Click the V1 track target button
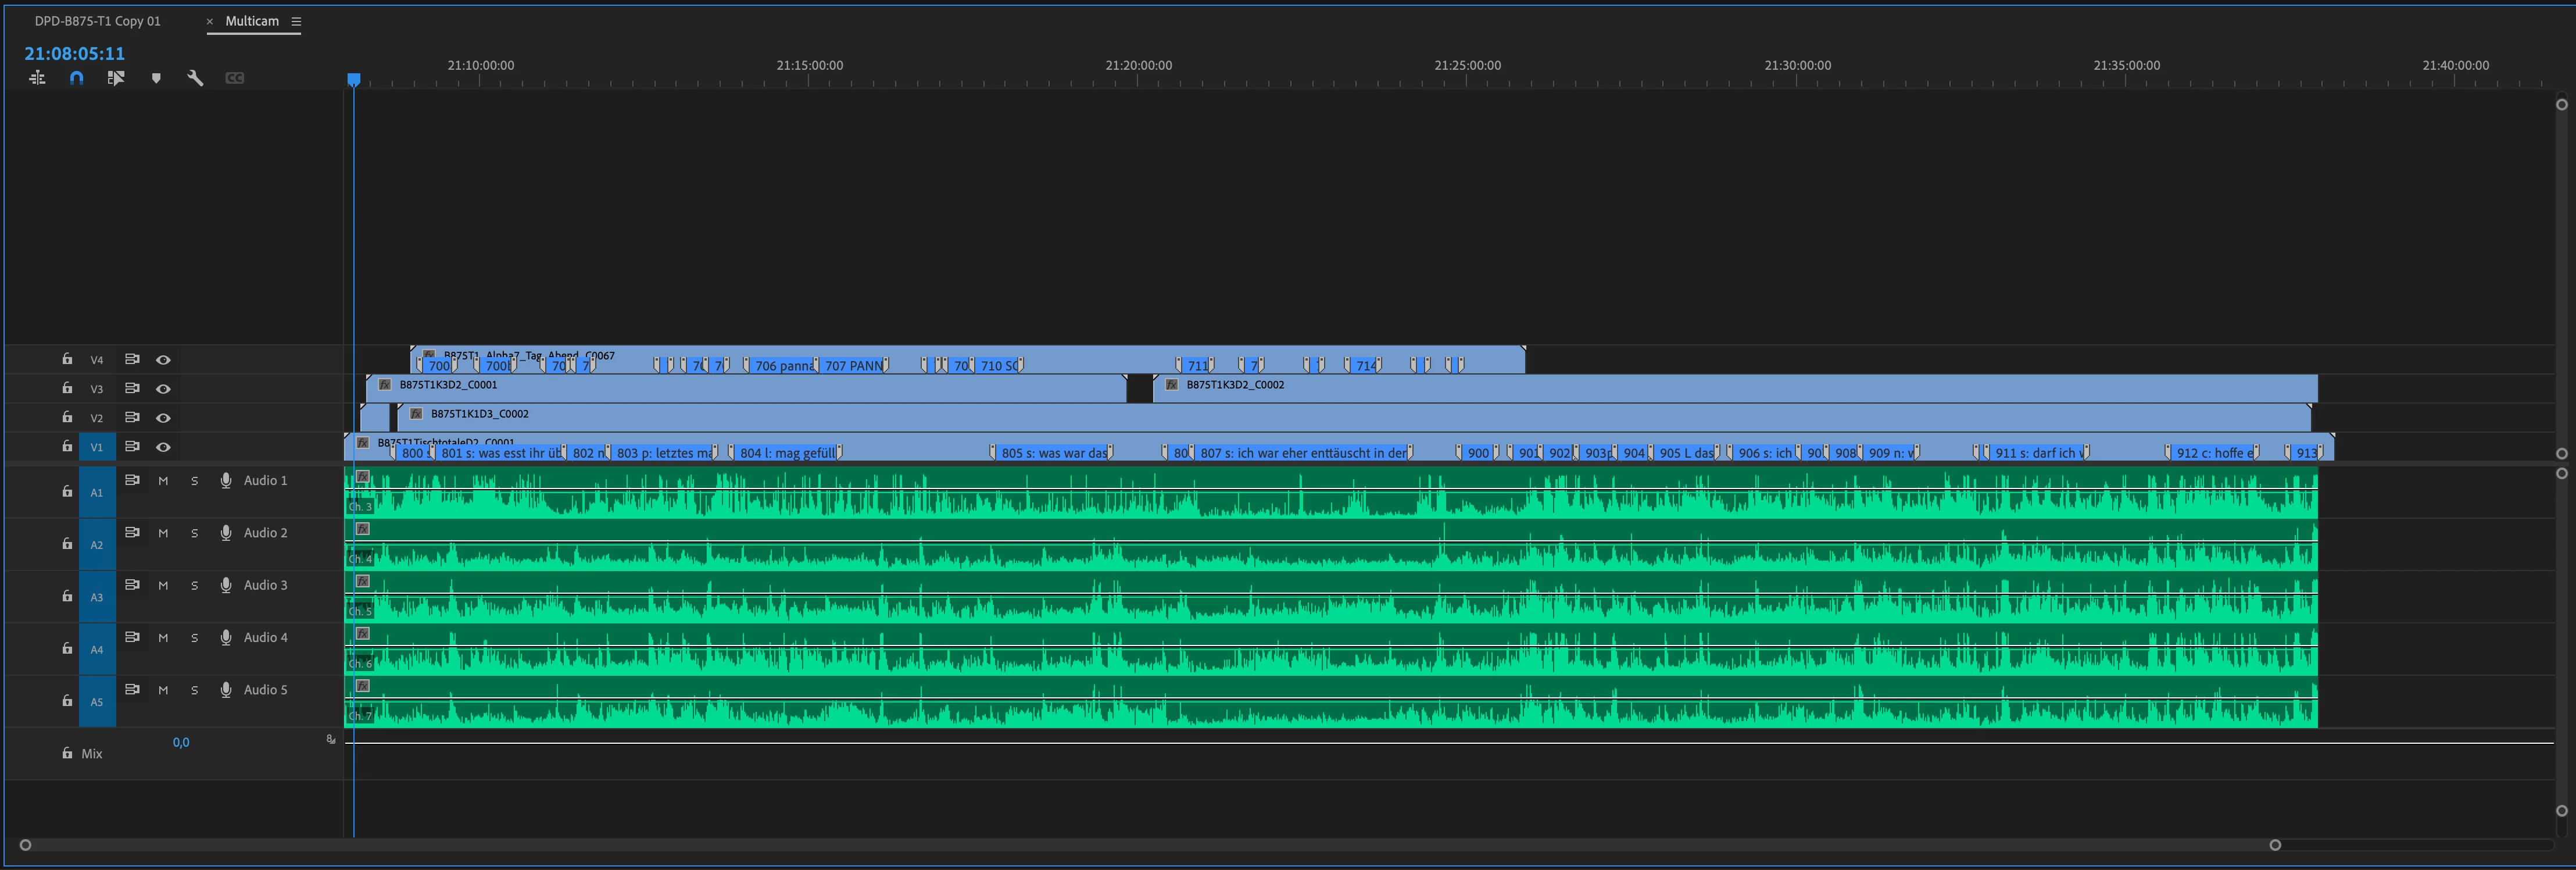The width and height of the screenshot is (2576, 870). 97,447
